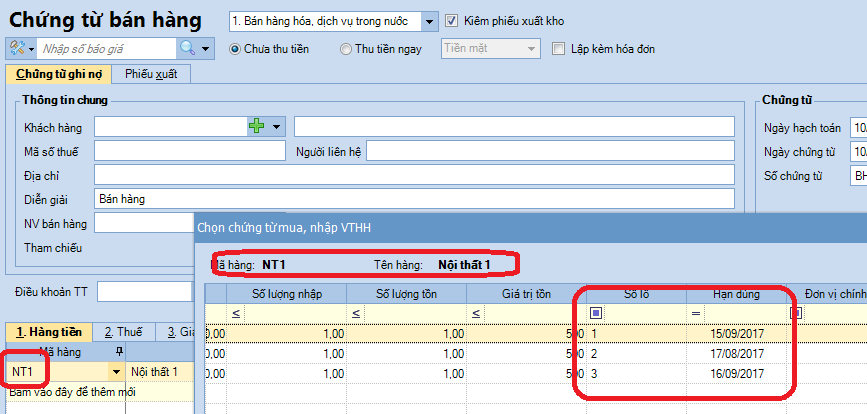Click the 'Ngày chứng từ' date field

tap(858, 151)
